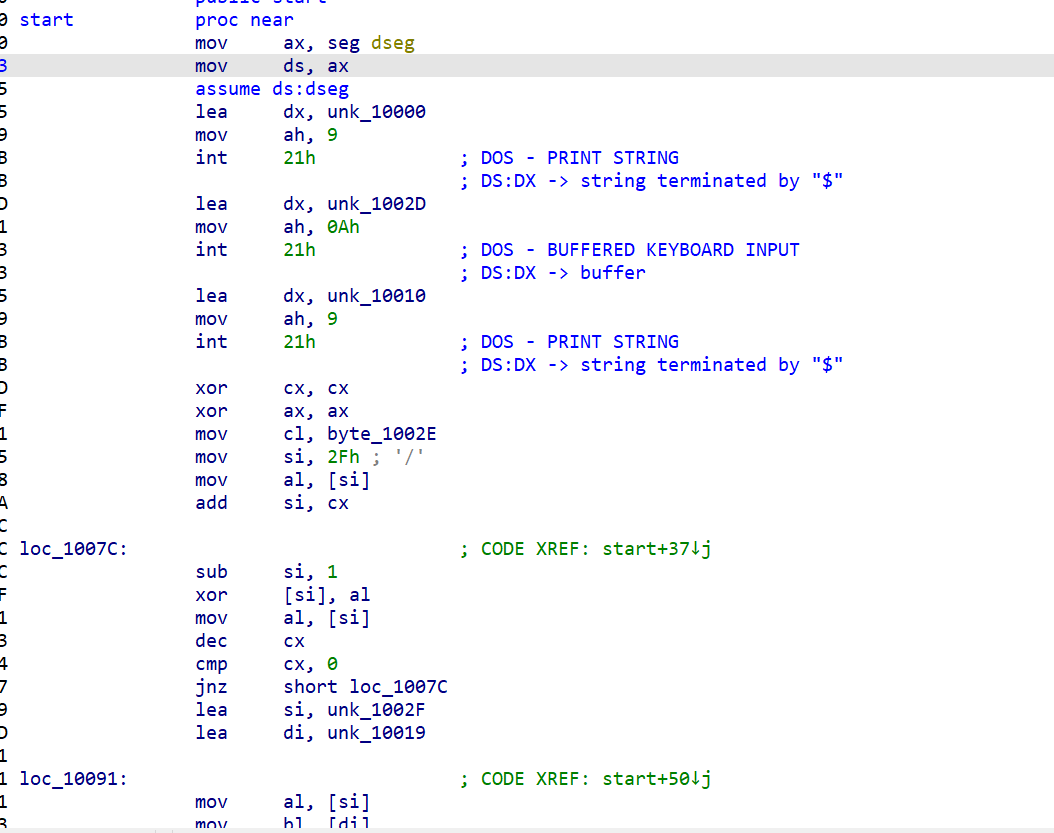
Task: Select the start procedure name label
Action: coord(46,20)
